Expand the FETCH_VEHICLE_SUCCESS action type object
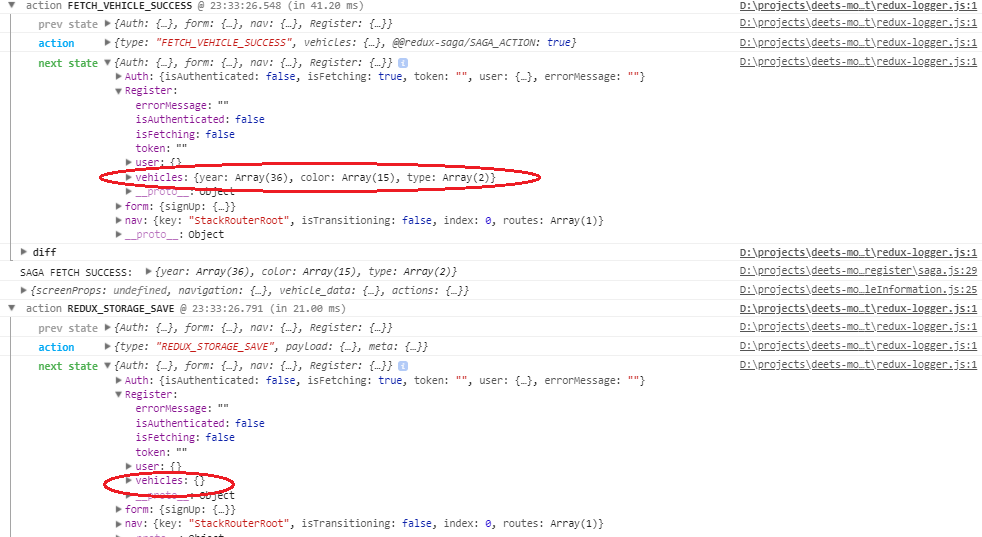This screenshot has height=537, width=982. [108, 43]
